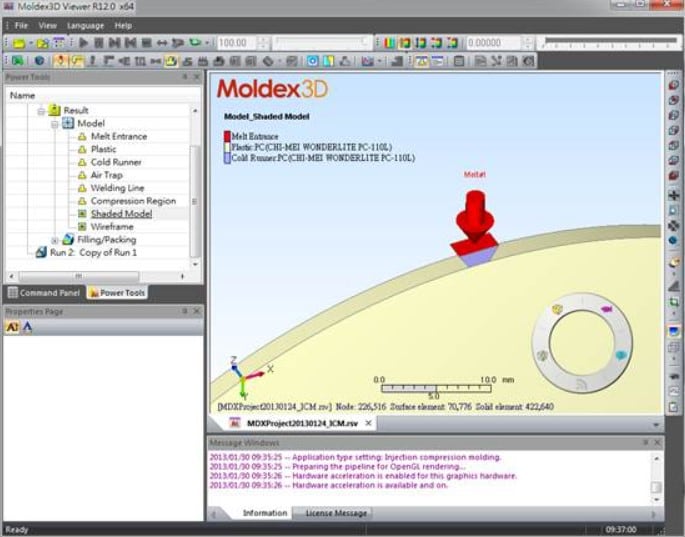Image resolution: width=685 pixels, height=537 pixels.
Task: Click the orange 'A' icon in Properties Page
Action: (x=12, y=327)
